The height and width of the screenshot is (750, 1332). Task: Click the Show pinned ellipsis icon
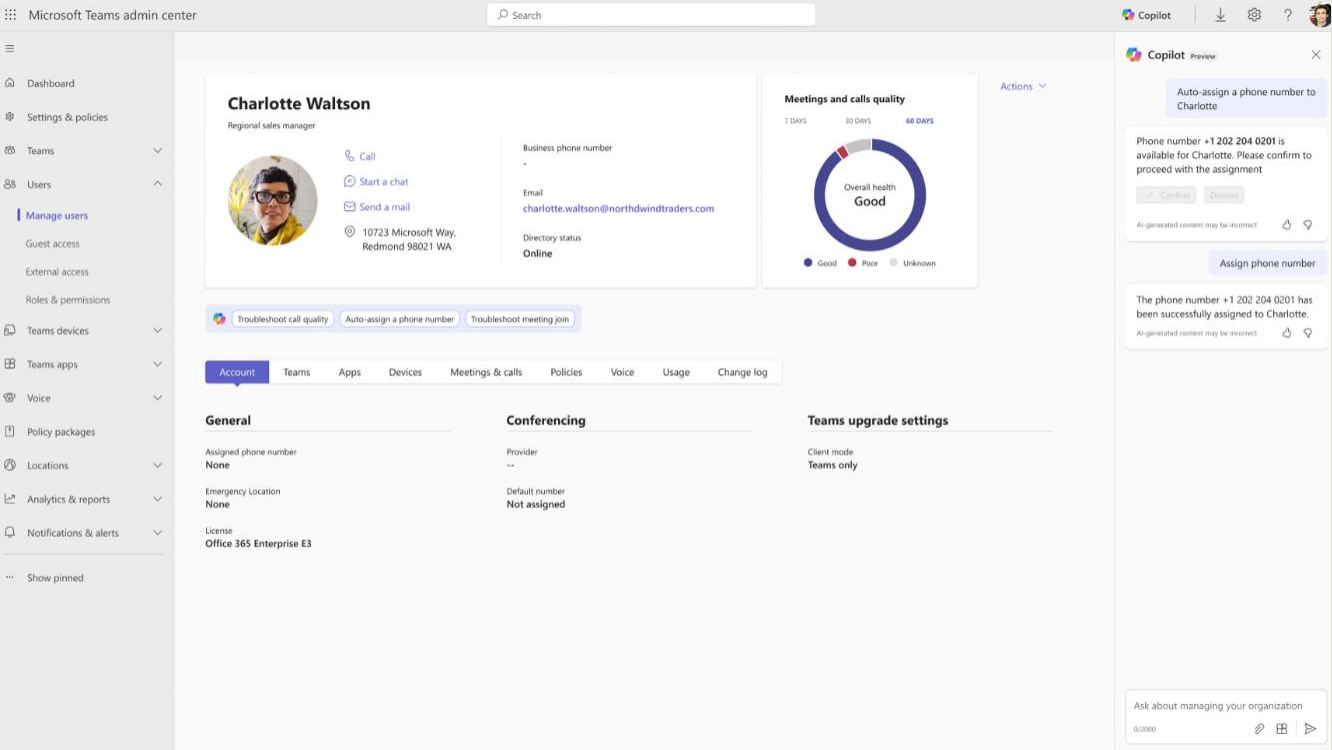coord(10,577)
